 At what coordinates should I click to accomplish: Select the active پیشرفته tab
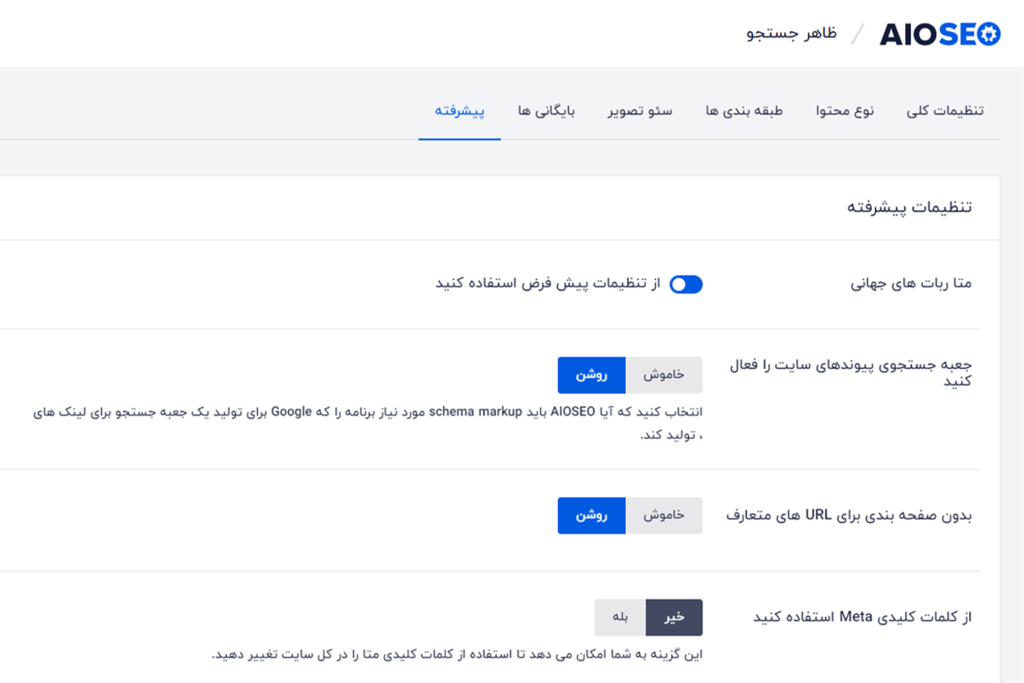pyautogui.click(x=459, y=110)
